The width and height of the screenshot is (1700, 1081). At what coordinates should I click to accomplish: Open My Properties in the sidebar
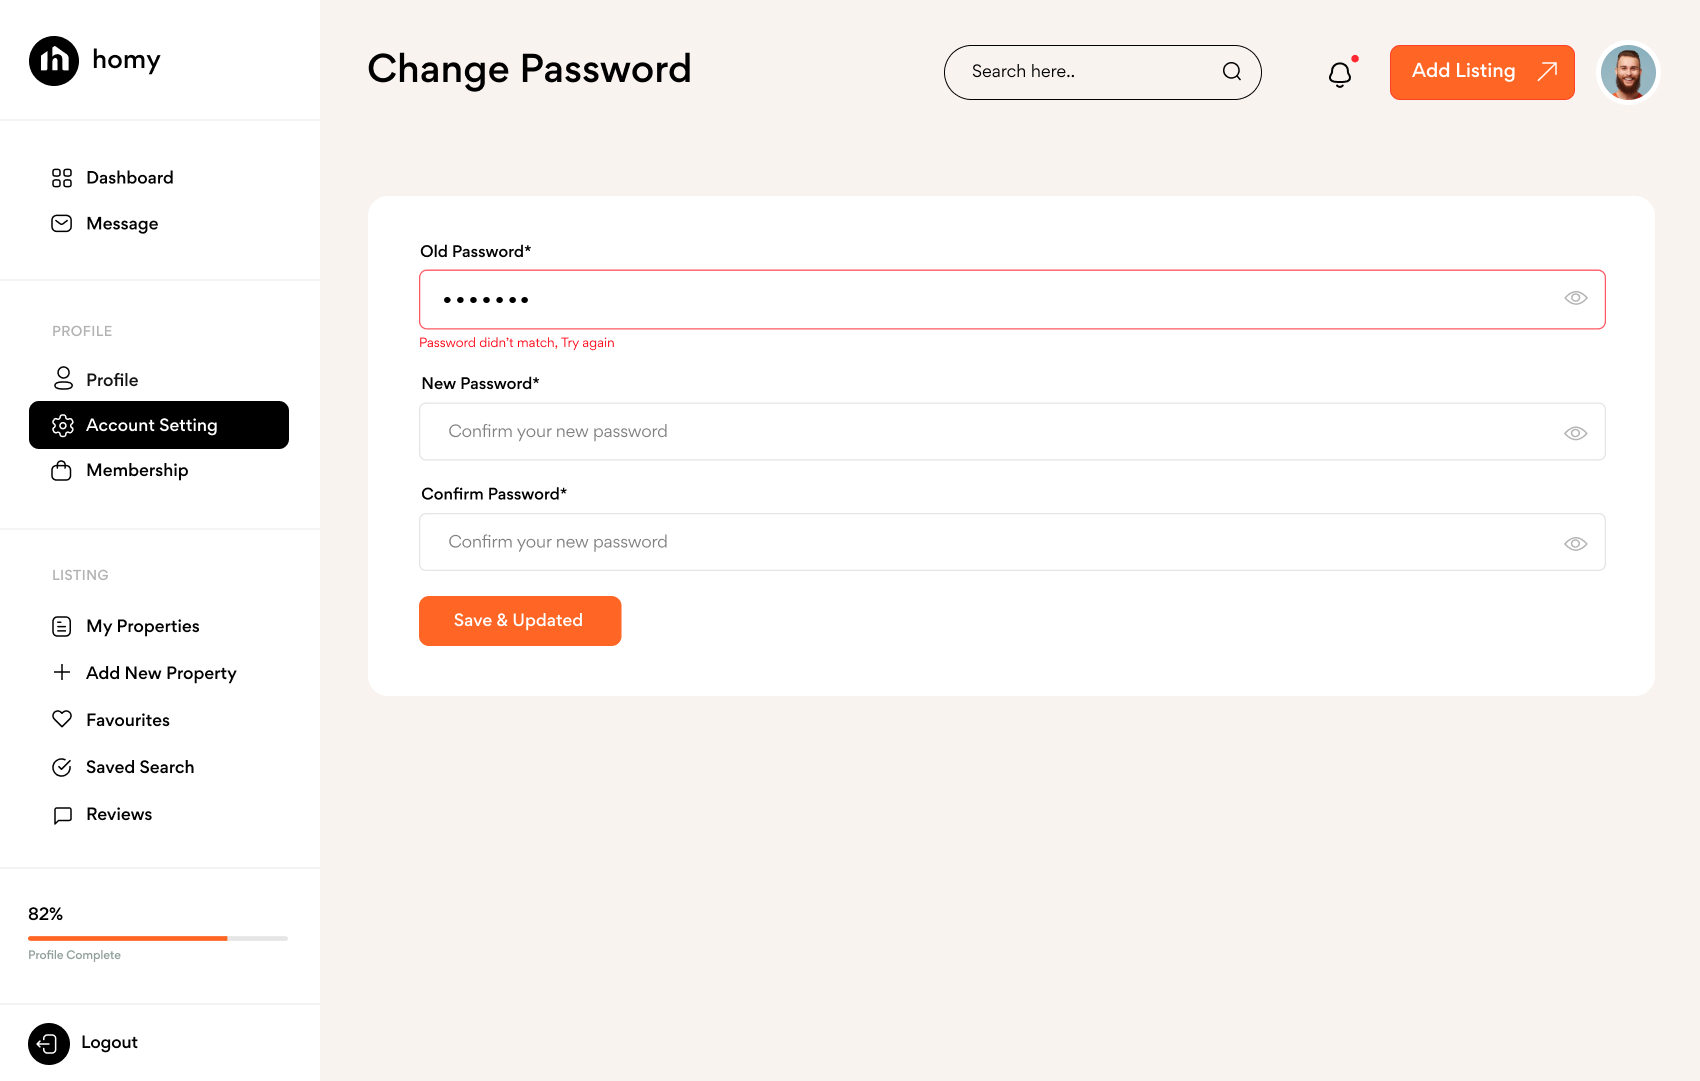pyautogui.click(x=142, y=626)
